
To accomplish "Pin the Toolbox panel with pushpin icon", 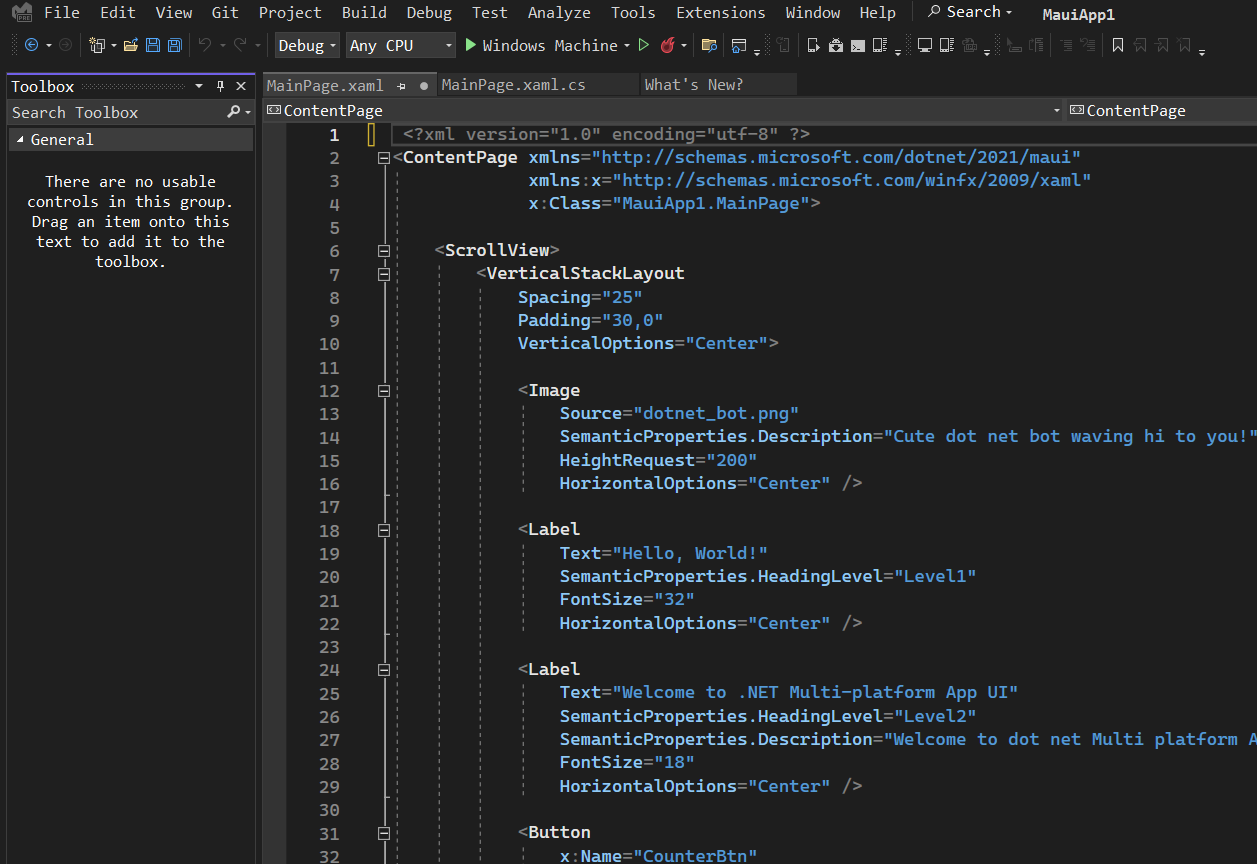I will (x=221, y=87).
